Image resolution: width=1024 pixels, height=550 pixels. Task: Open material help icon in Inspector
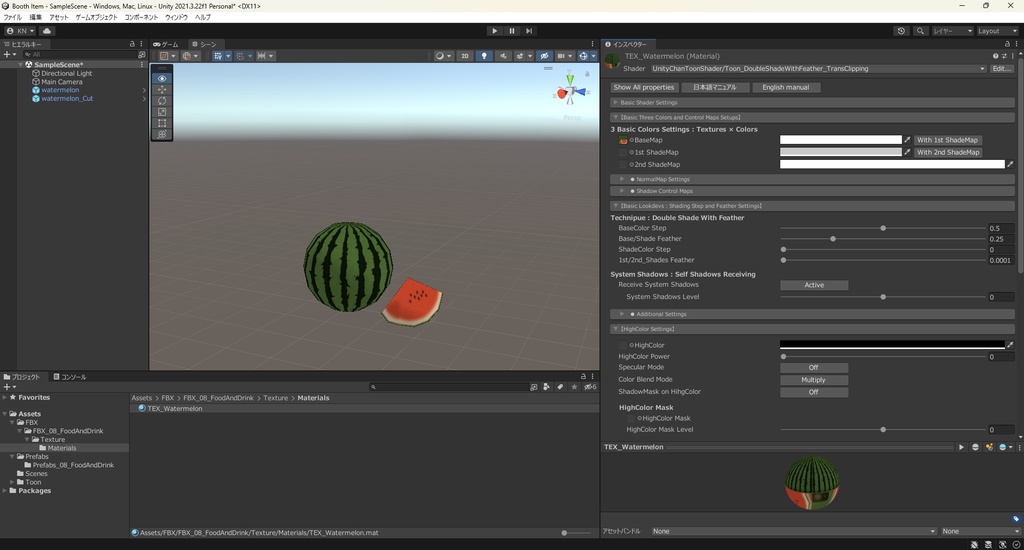point(995,56)
